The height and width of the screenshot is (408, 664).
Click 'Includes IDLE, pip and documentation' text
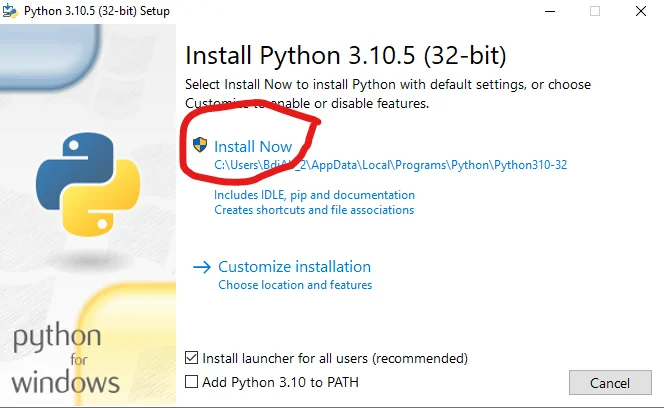314,195
